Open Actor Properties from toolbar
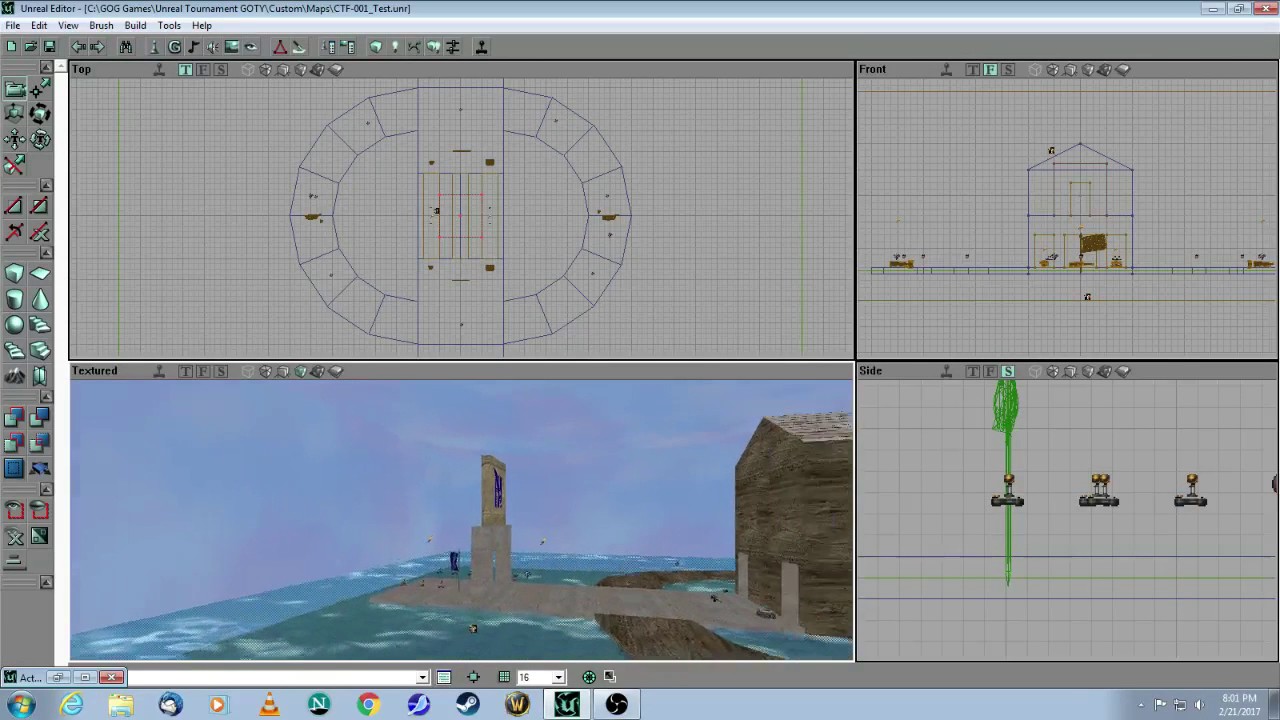This screenshot has width=1280, height=720. pyautogui.click(x=329, y=47)
